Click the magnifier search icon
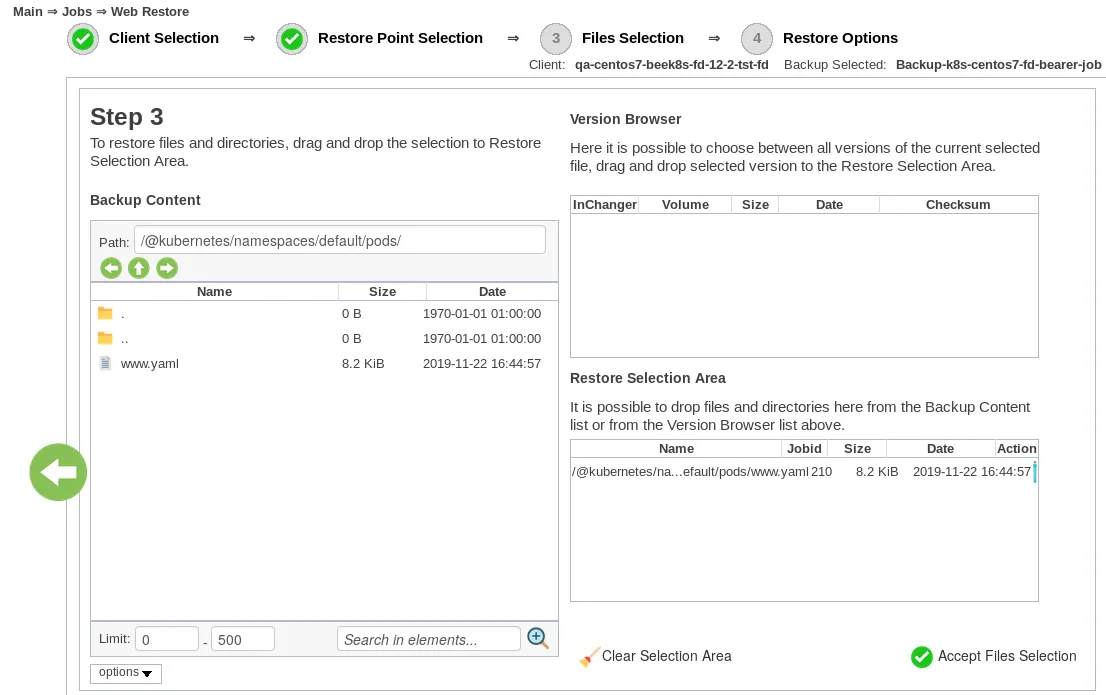The image size is (1106, 695). [538, 637]
